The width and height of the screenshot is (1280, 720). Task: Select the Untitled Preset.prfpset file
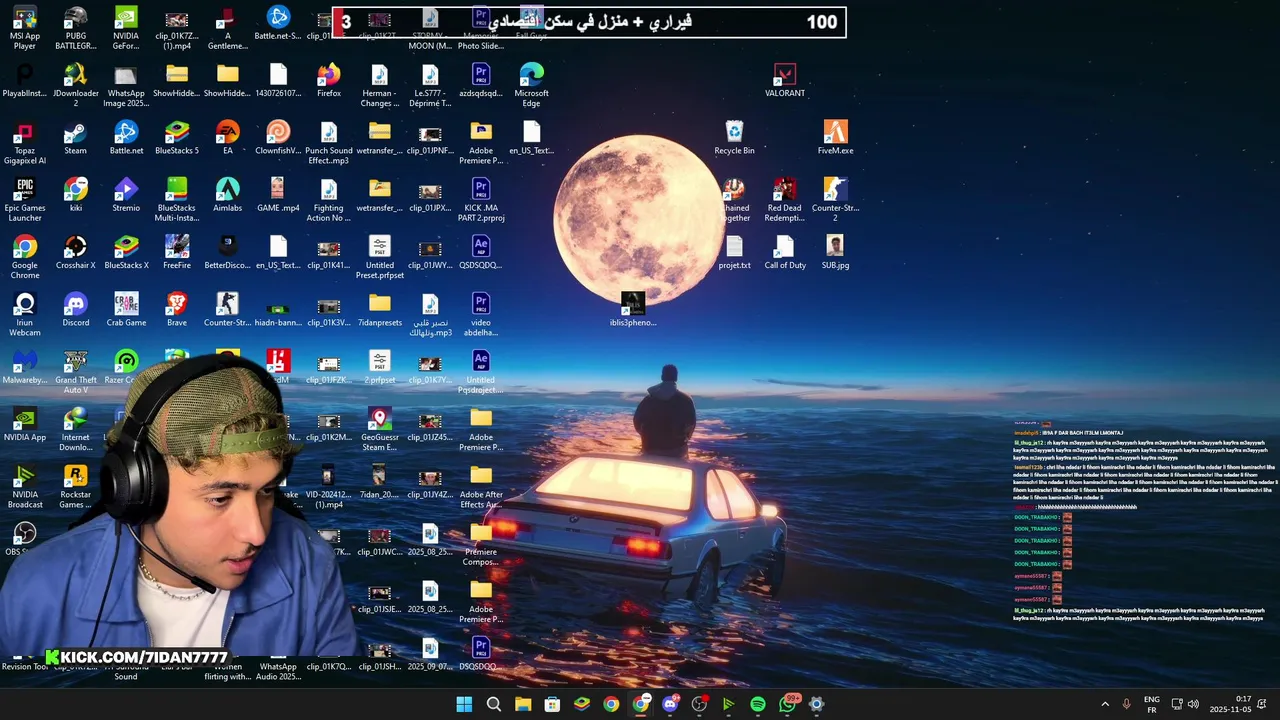pyautogui.click(x=379, y=257)
